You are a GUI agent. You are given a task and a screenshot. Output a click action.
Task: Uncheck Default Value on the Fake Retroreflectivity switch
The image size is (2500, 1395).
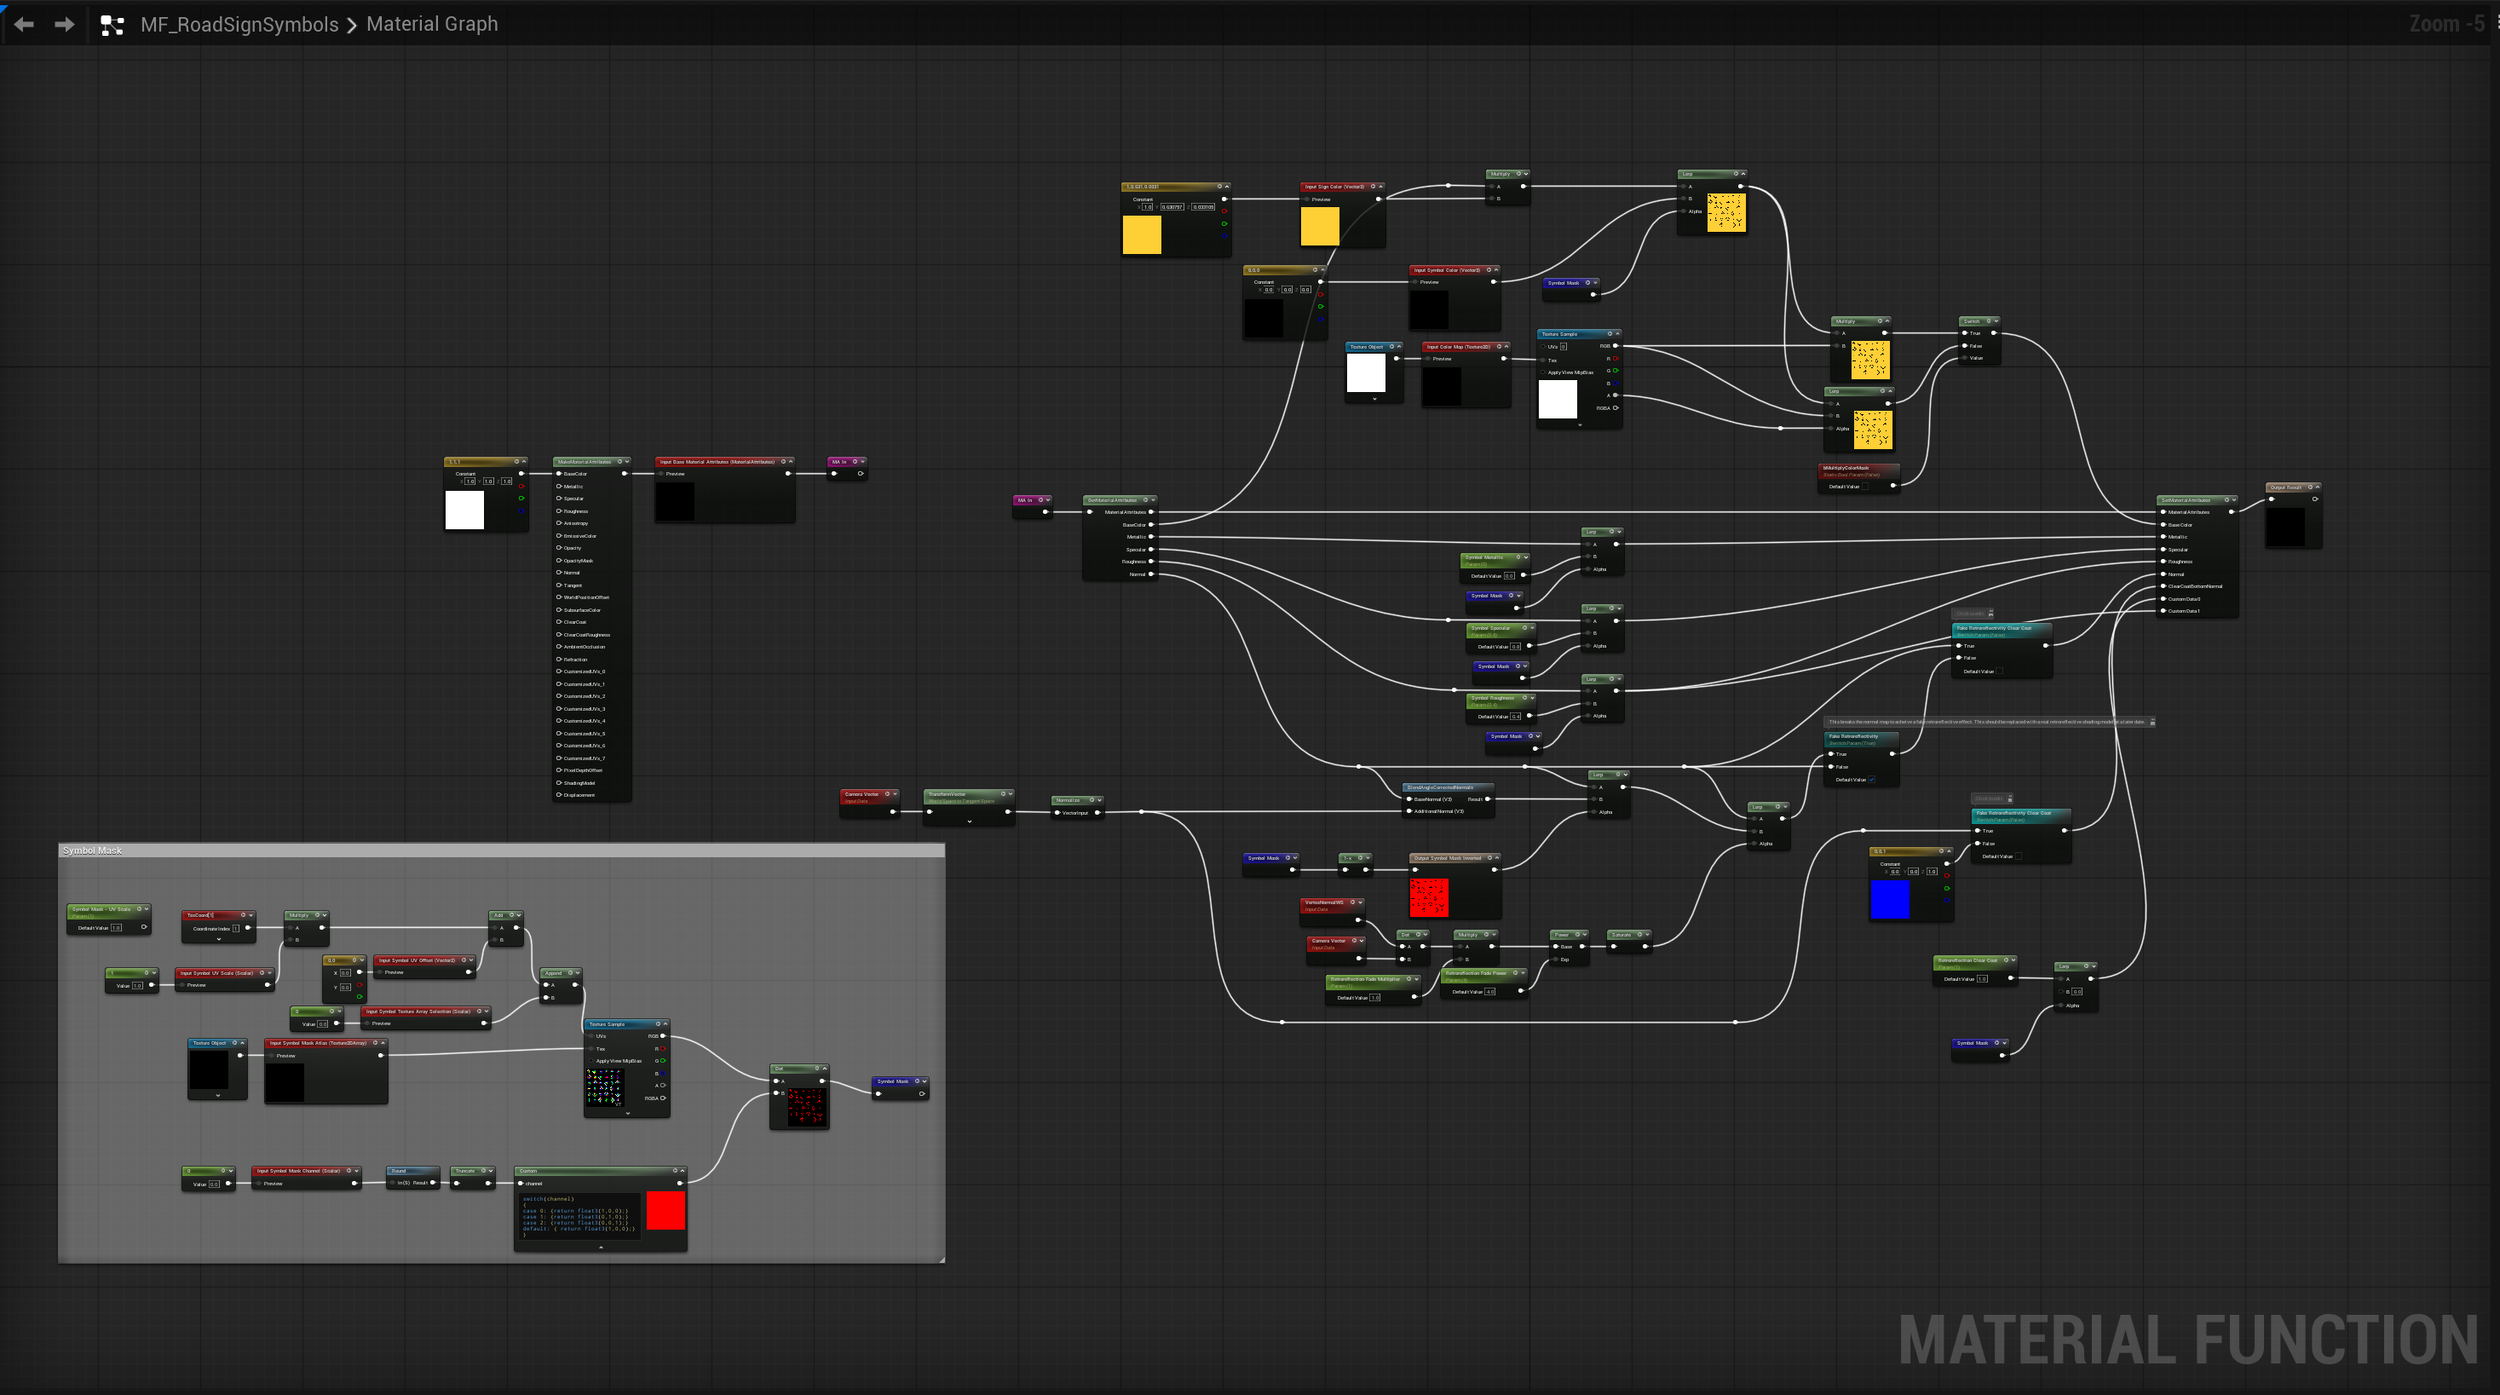[1872, 779]
